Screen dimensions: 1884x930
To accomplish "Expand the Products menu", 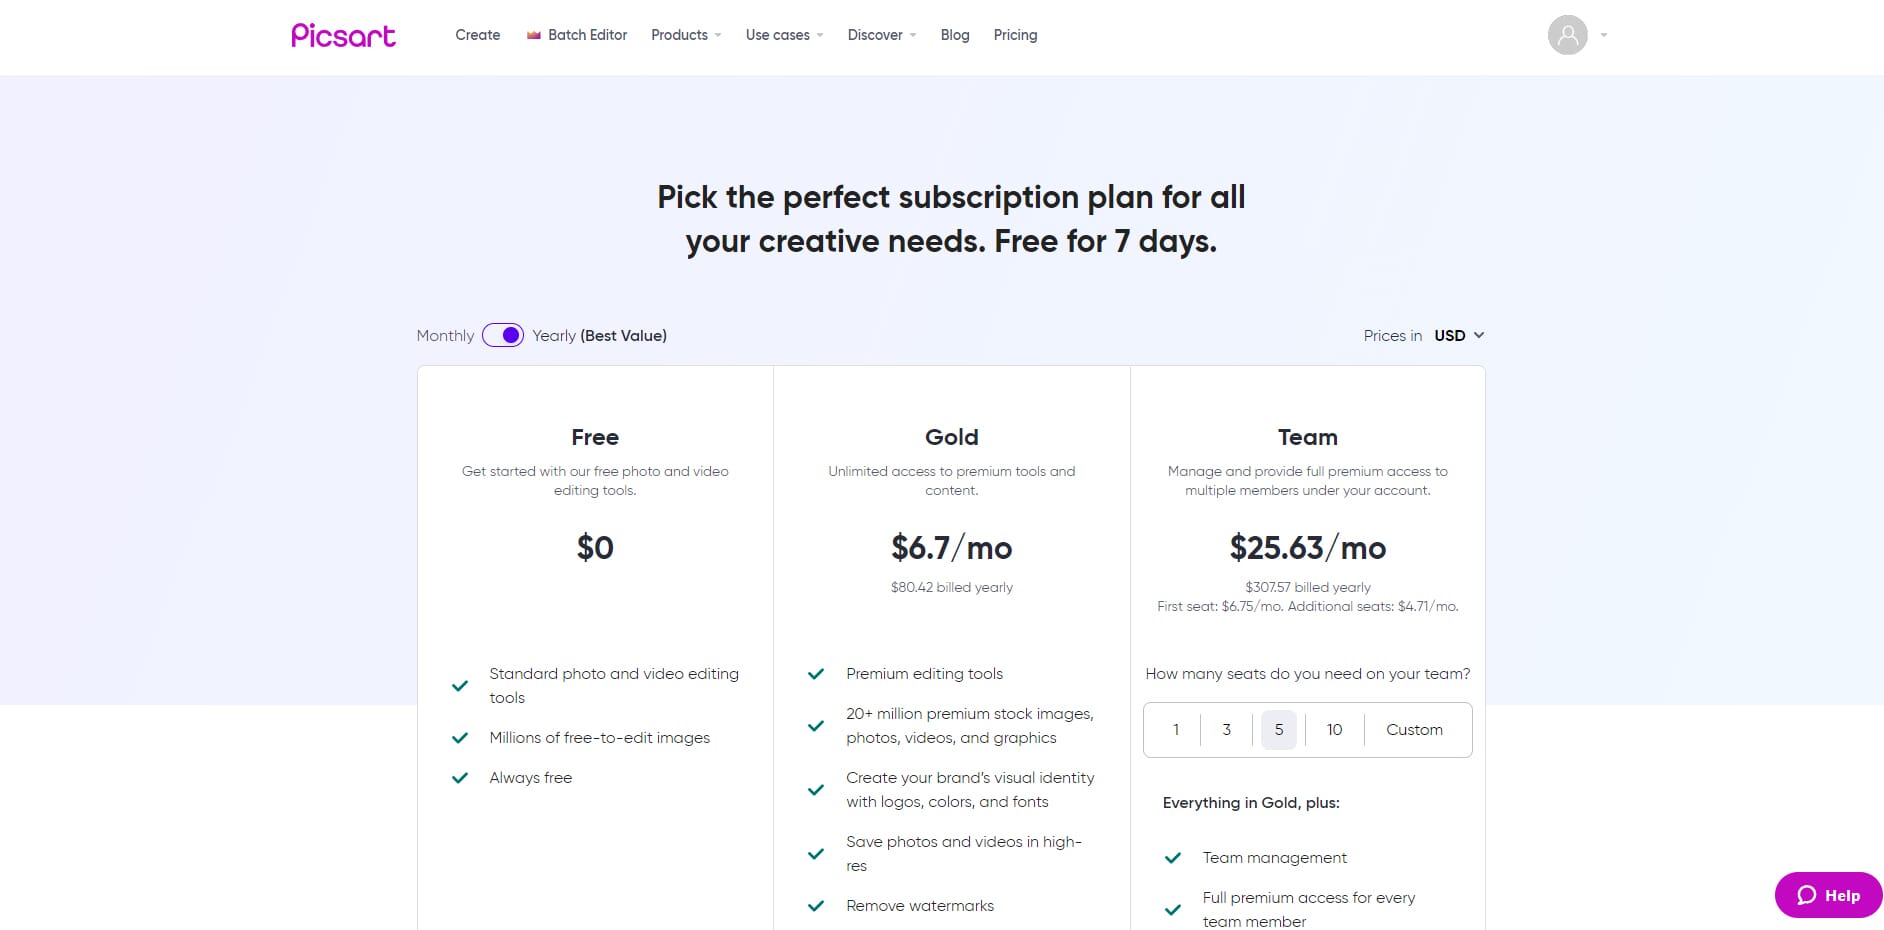I will click(686, 35).
